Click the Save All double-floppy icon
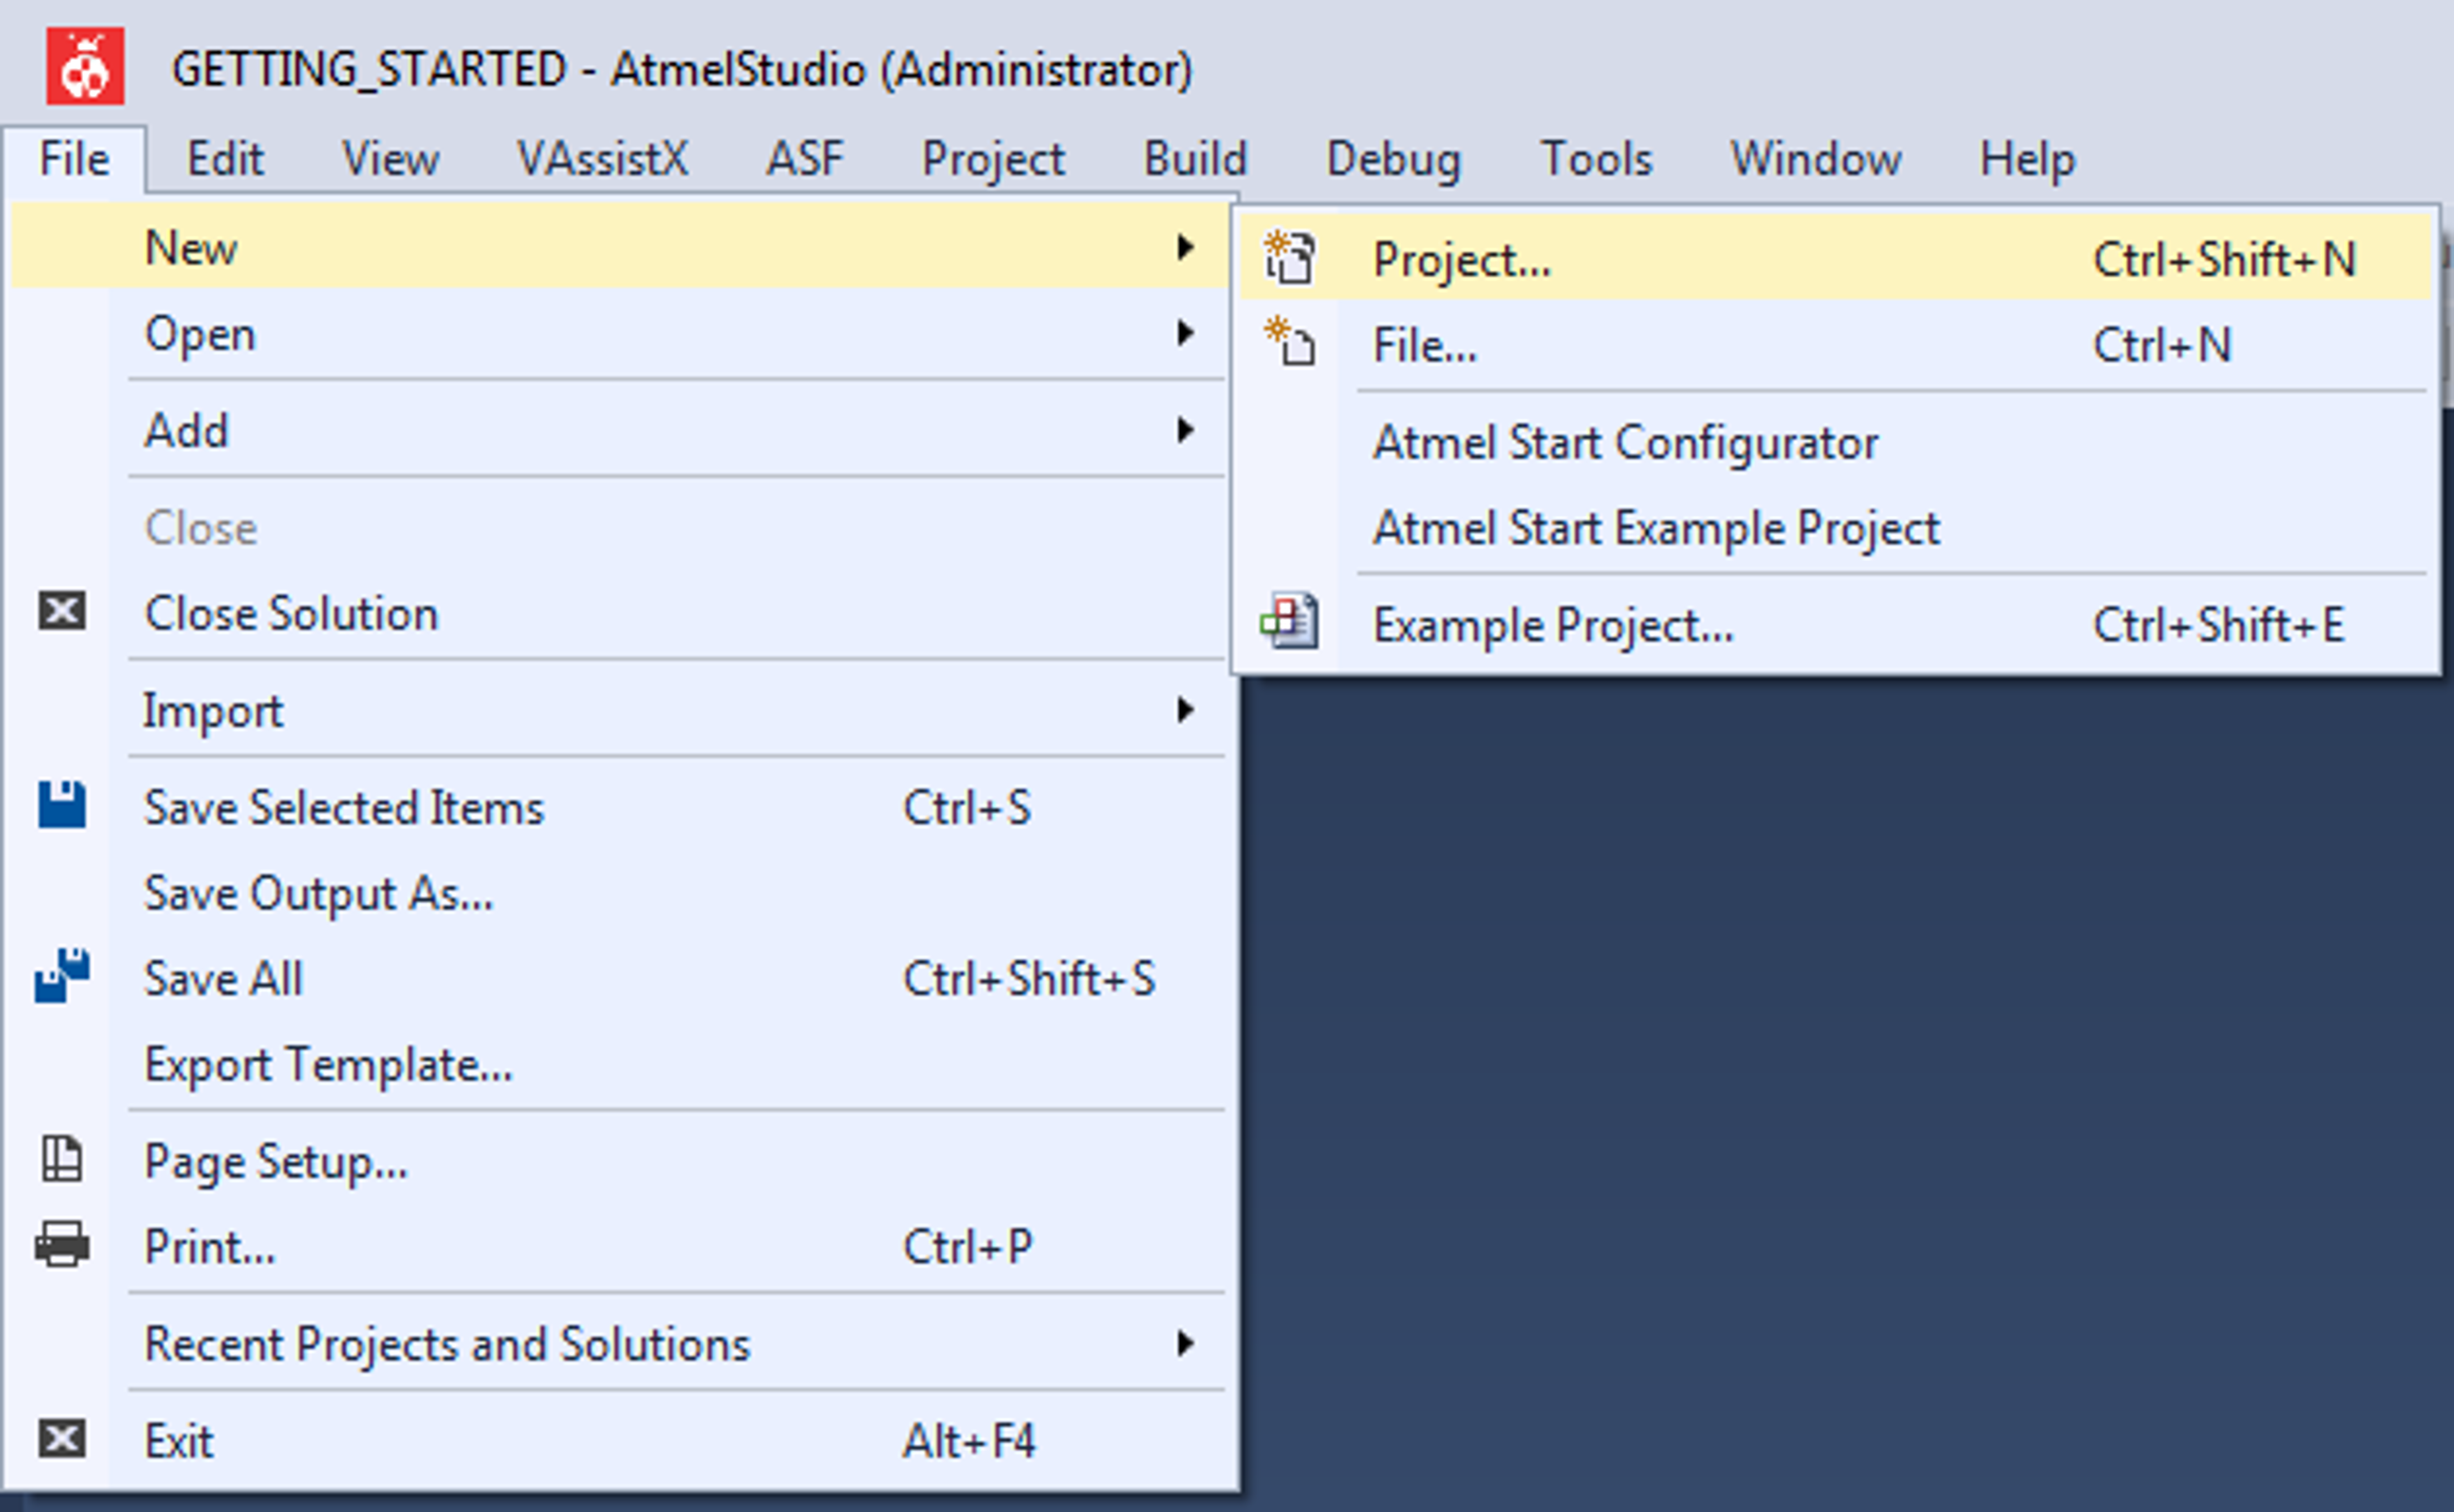Viewport: 2454px width, 1512px height. click(62, 976)
